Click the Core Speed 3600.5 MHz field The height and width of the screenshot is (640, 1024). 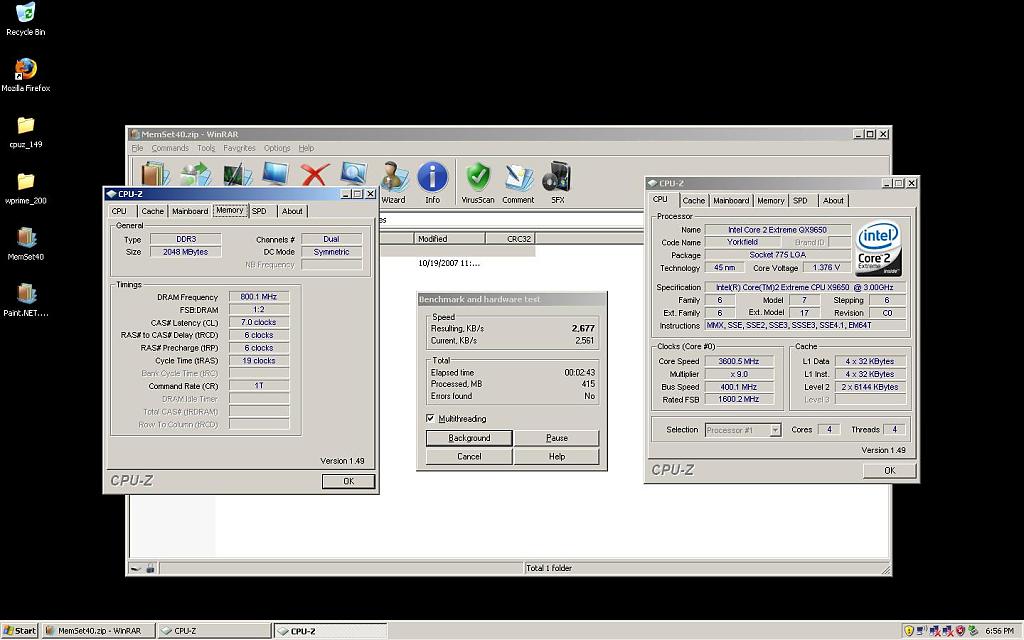pyautogui.click(x=739, y=361)
